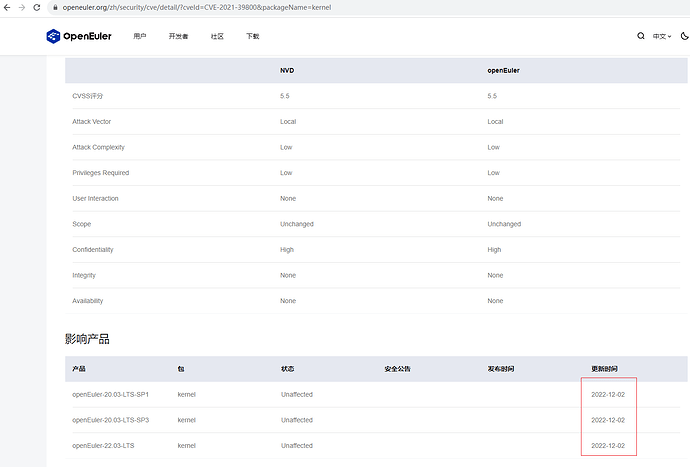Click the browser forward arrow

23,7
